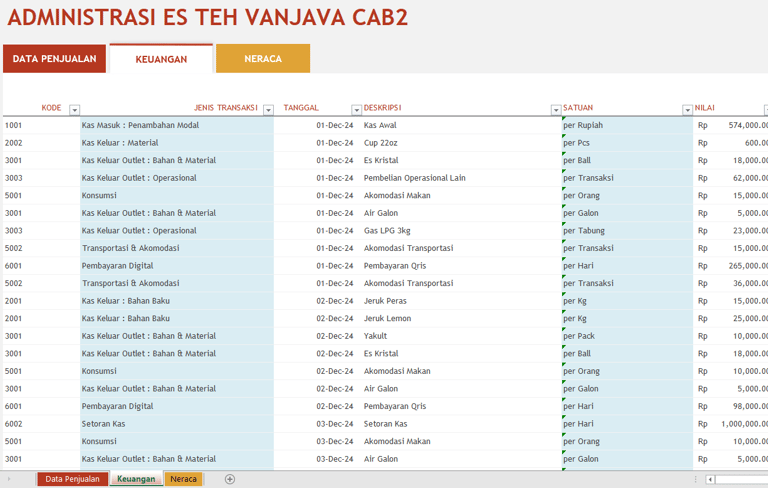768x488 pixels.
Task: Select unit cell 'per Pcs'
Action: [627, 143]
